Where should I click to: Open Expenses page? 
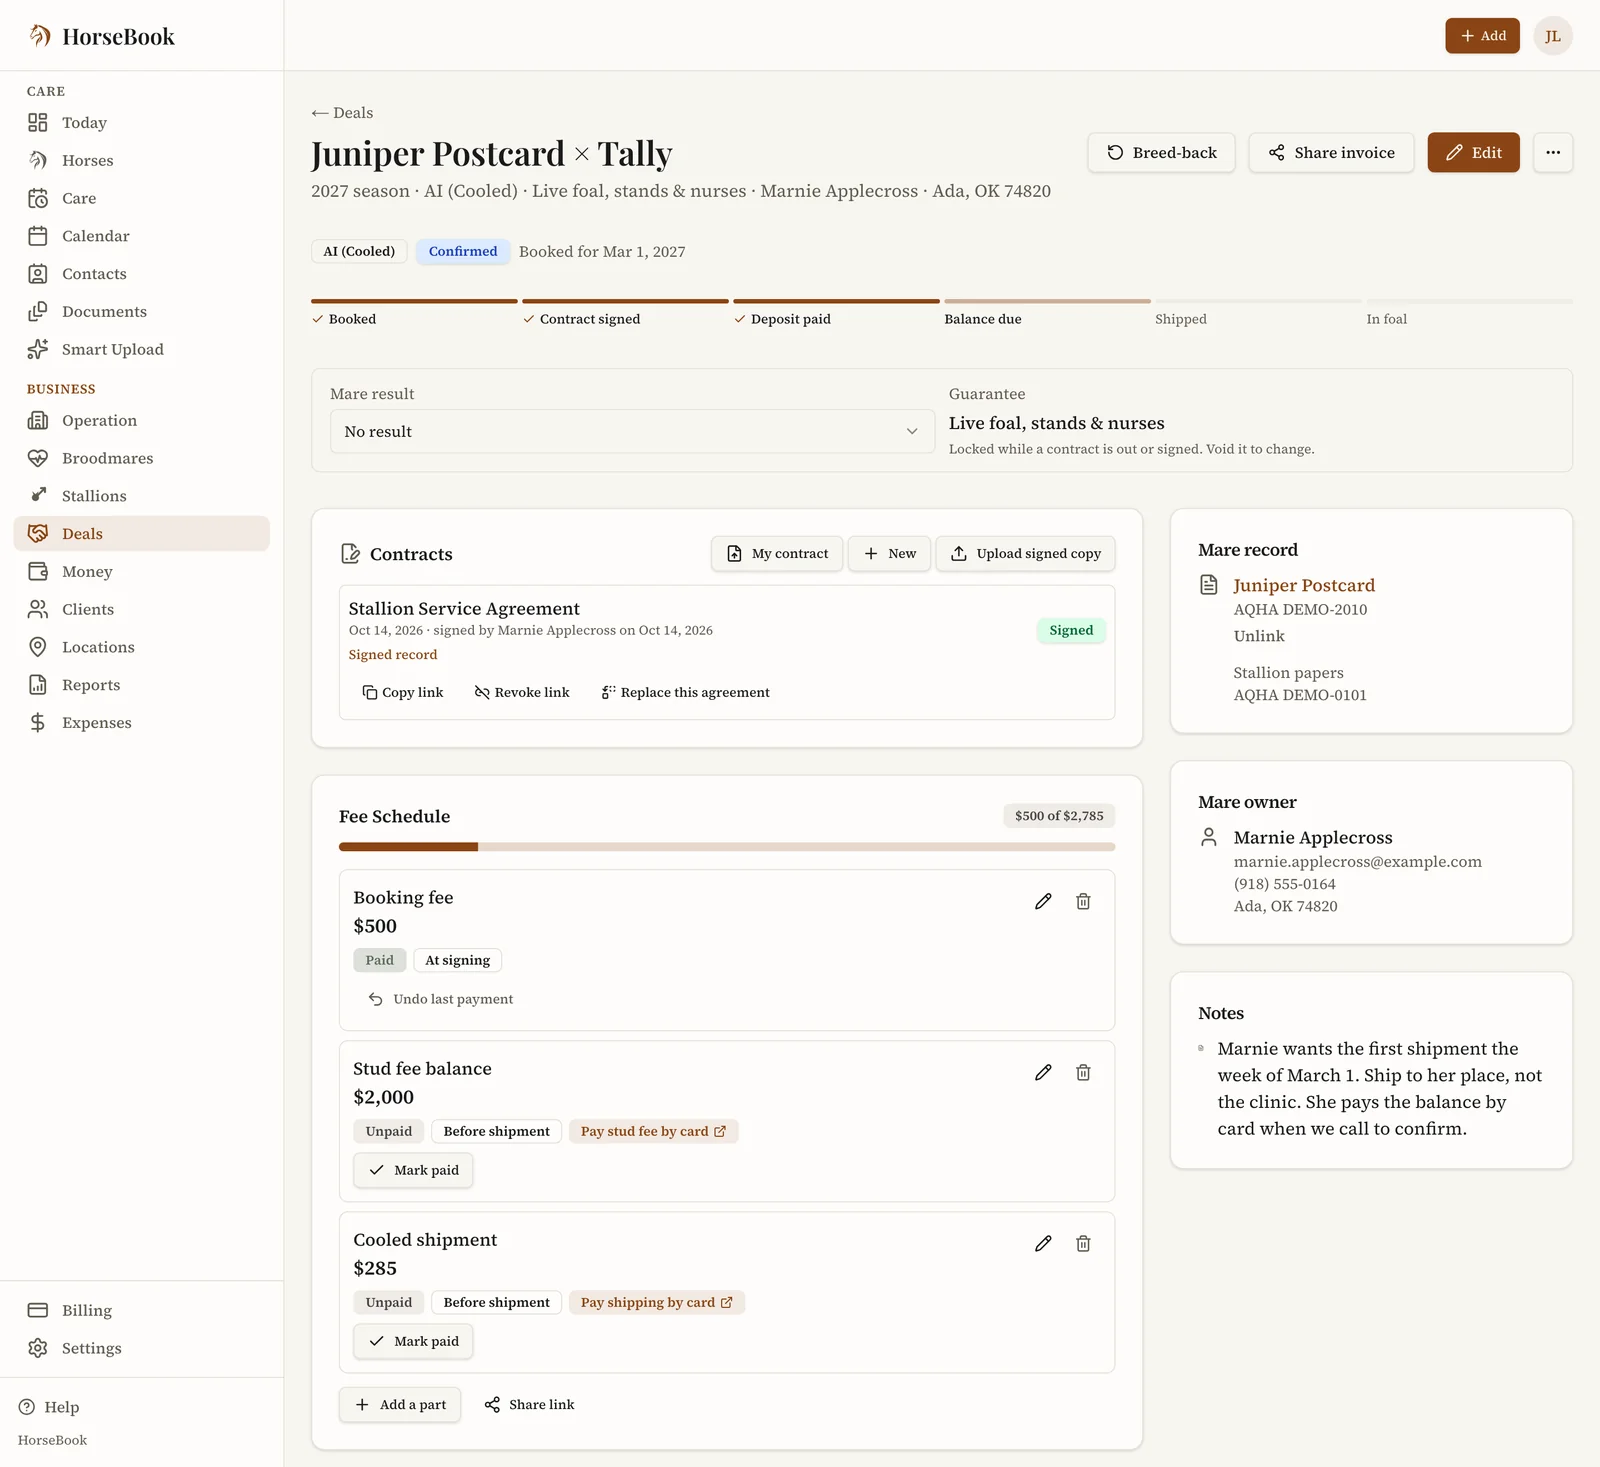coord(141,722)
